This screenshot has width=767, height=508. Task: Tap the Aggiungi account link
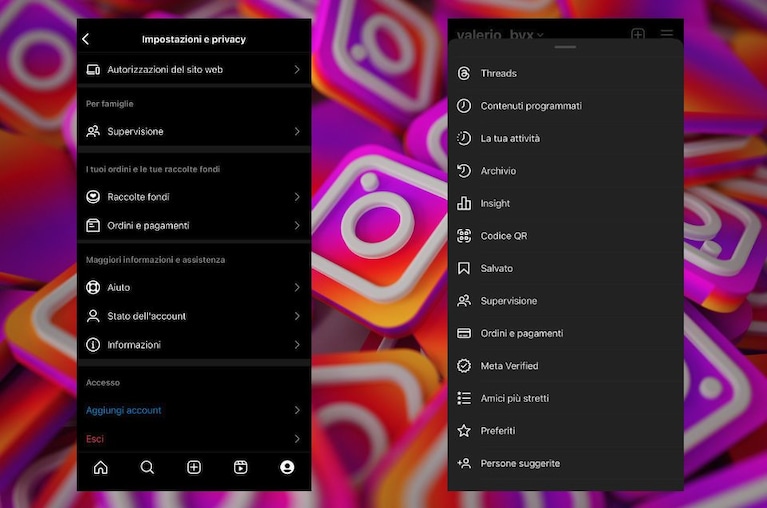123,410
